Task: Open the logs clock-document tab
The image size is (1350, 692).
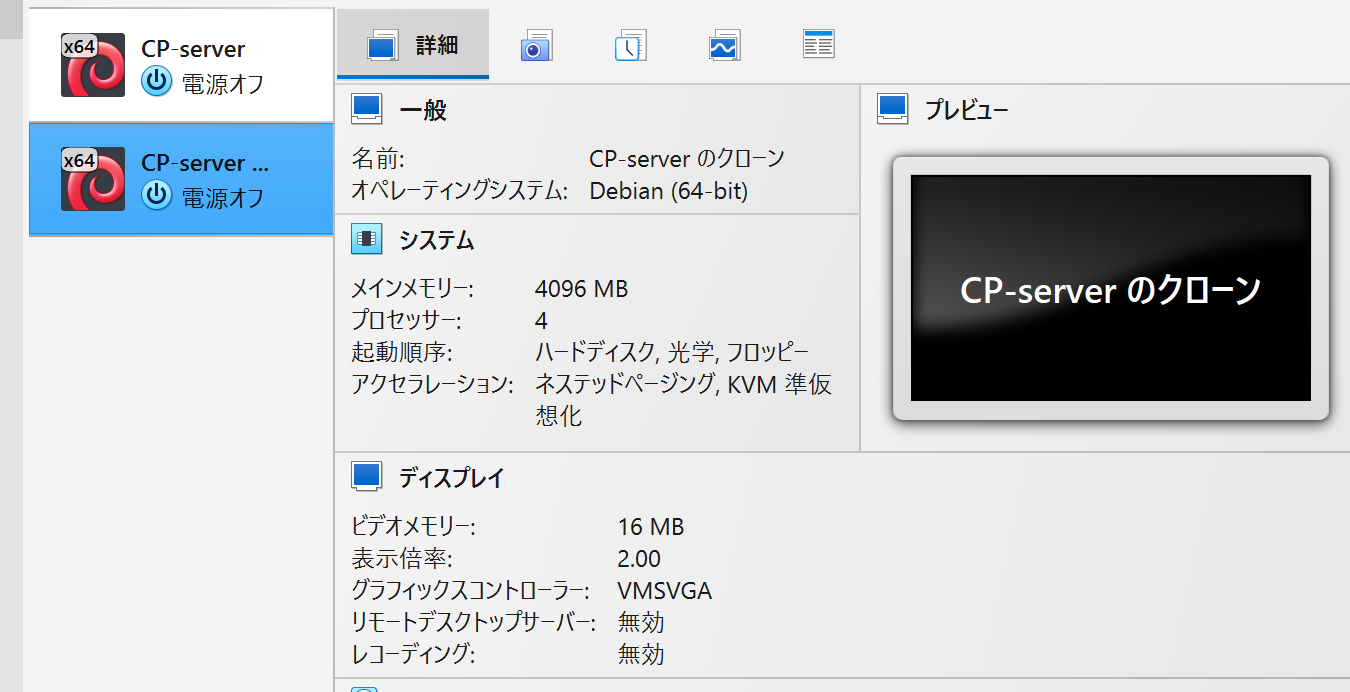Action: 630,45
